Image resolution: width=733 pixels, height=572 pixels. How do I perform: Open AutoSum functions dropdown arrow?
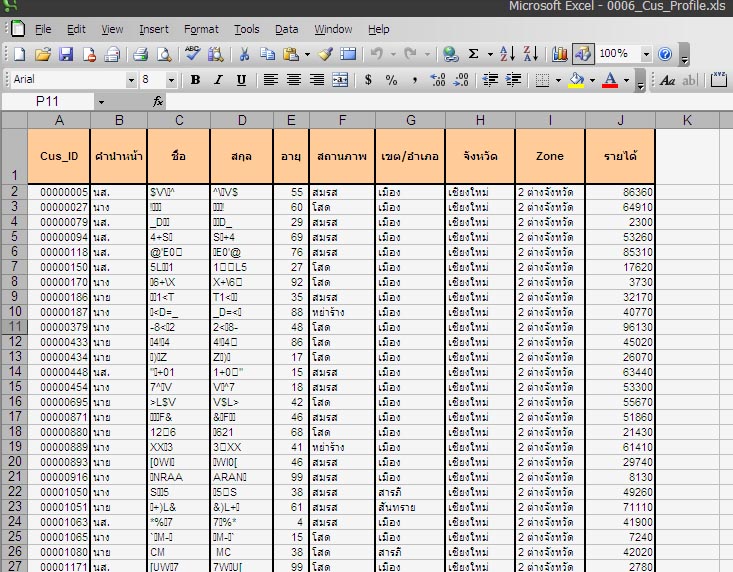(490, 55)
